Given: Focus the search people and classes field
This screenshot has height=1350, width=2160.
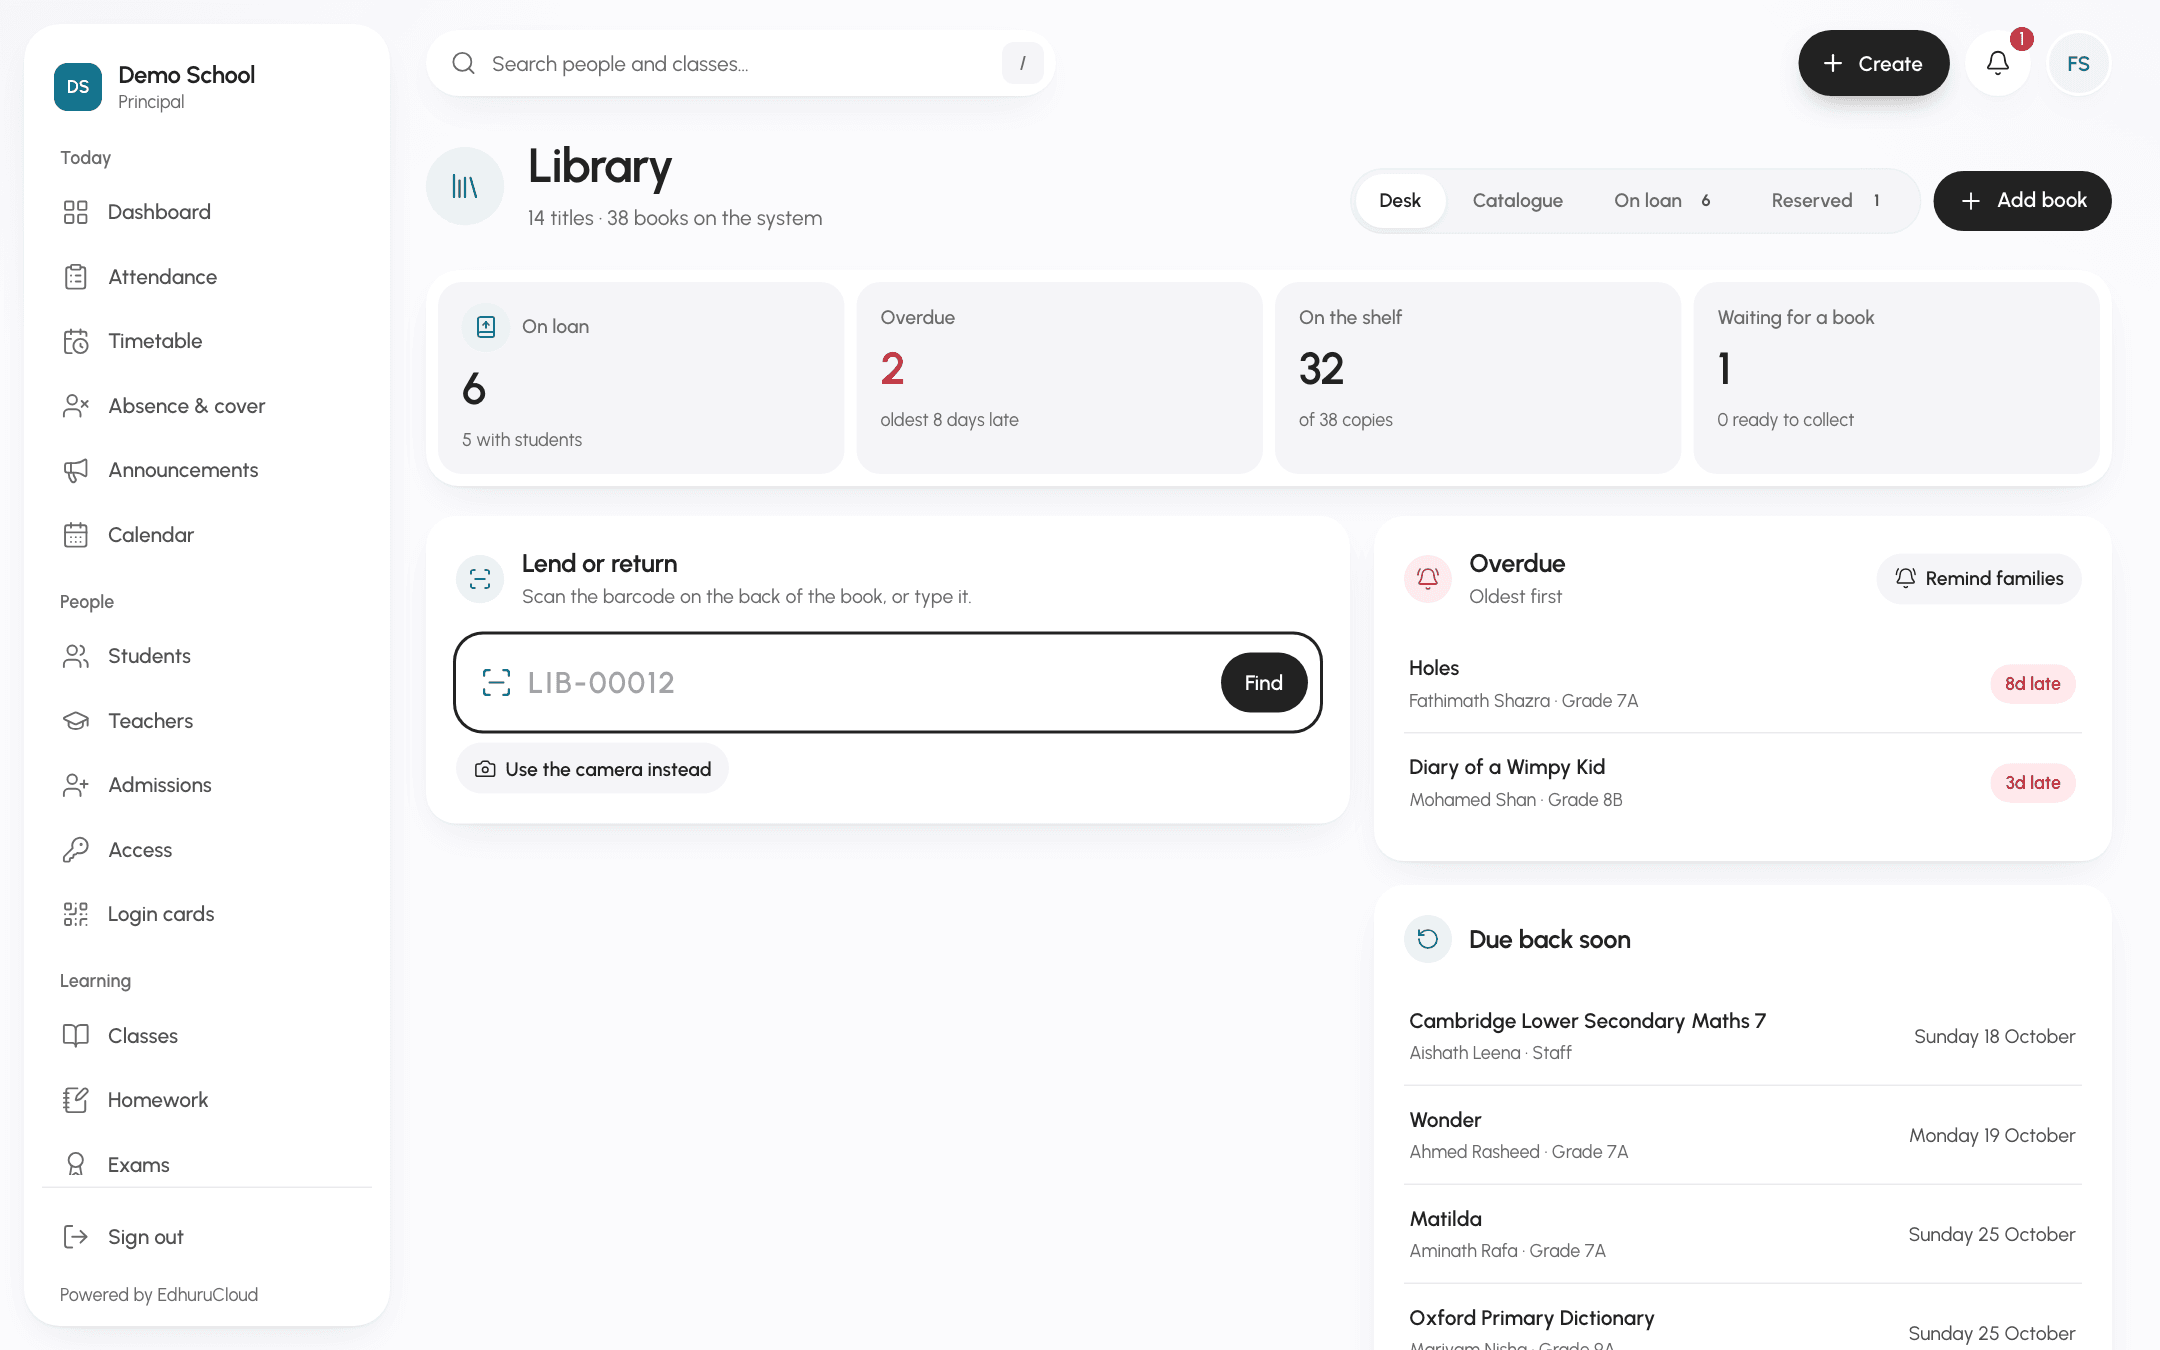Looking at the screenshot, I should pos(740,63).
